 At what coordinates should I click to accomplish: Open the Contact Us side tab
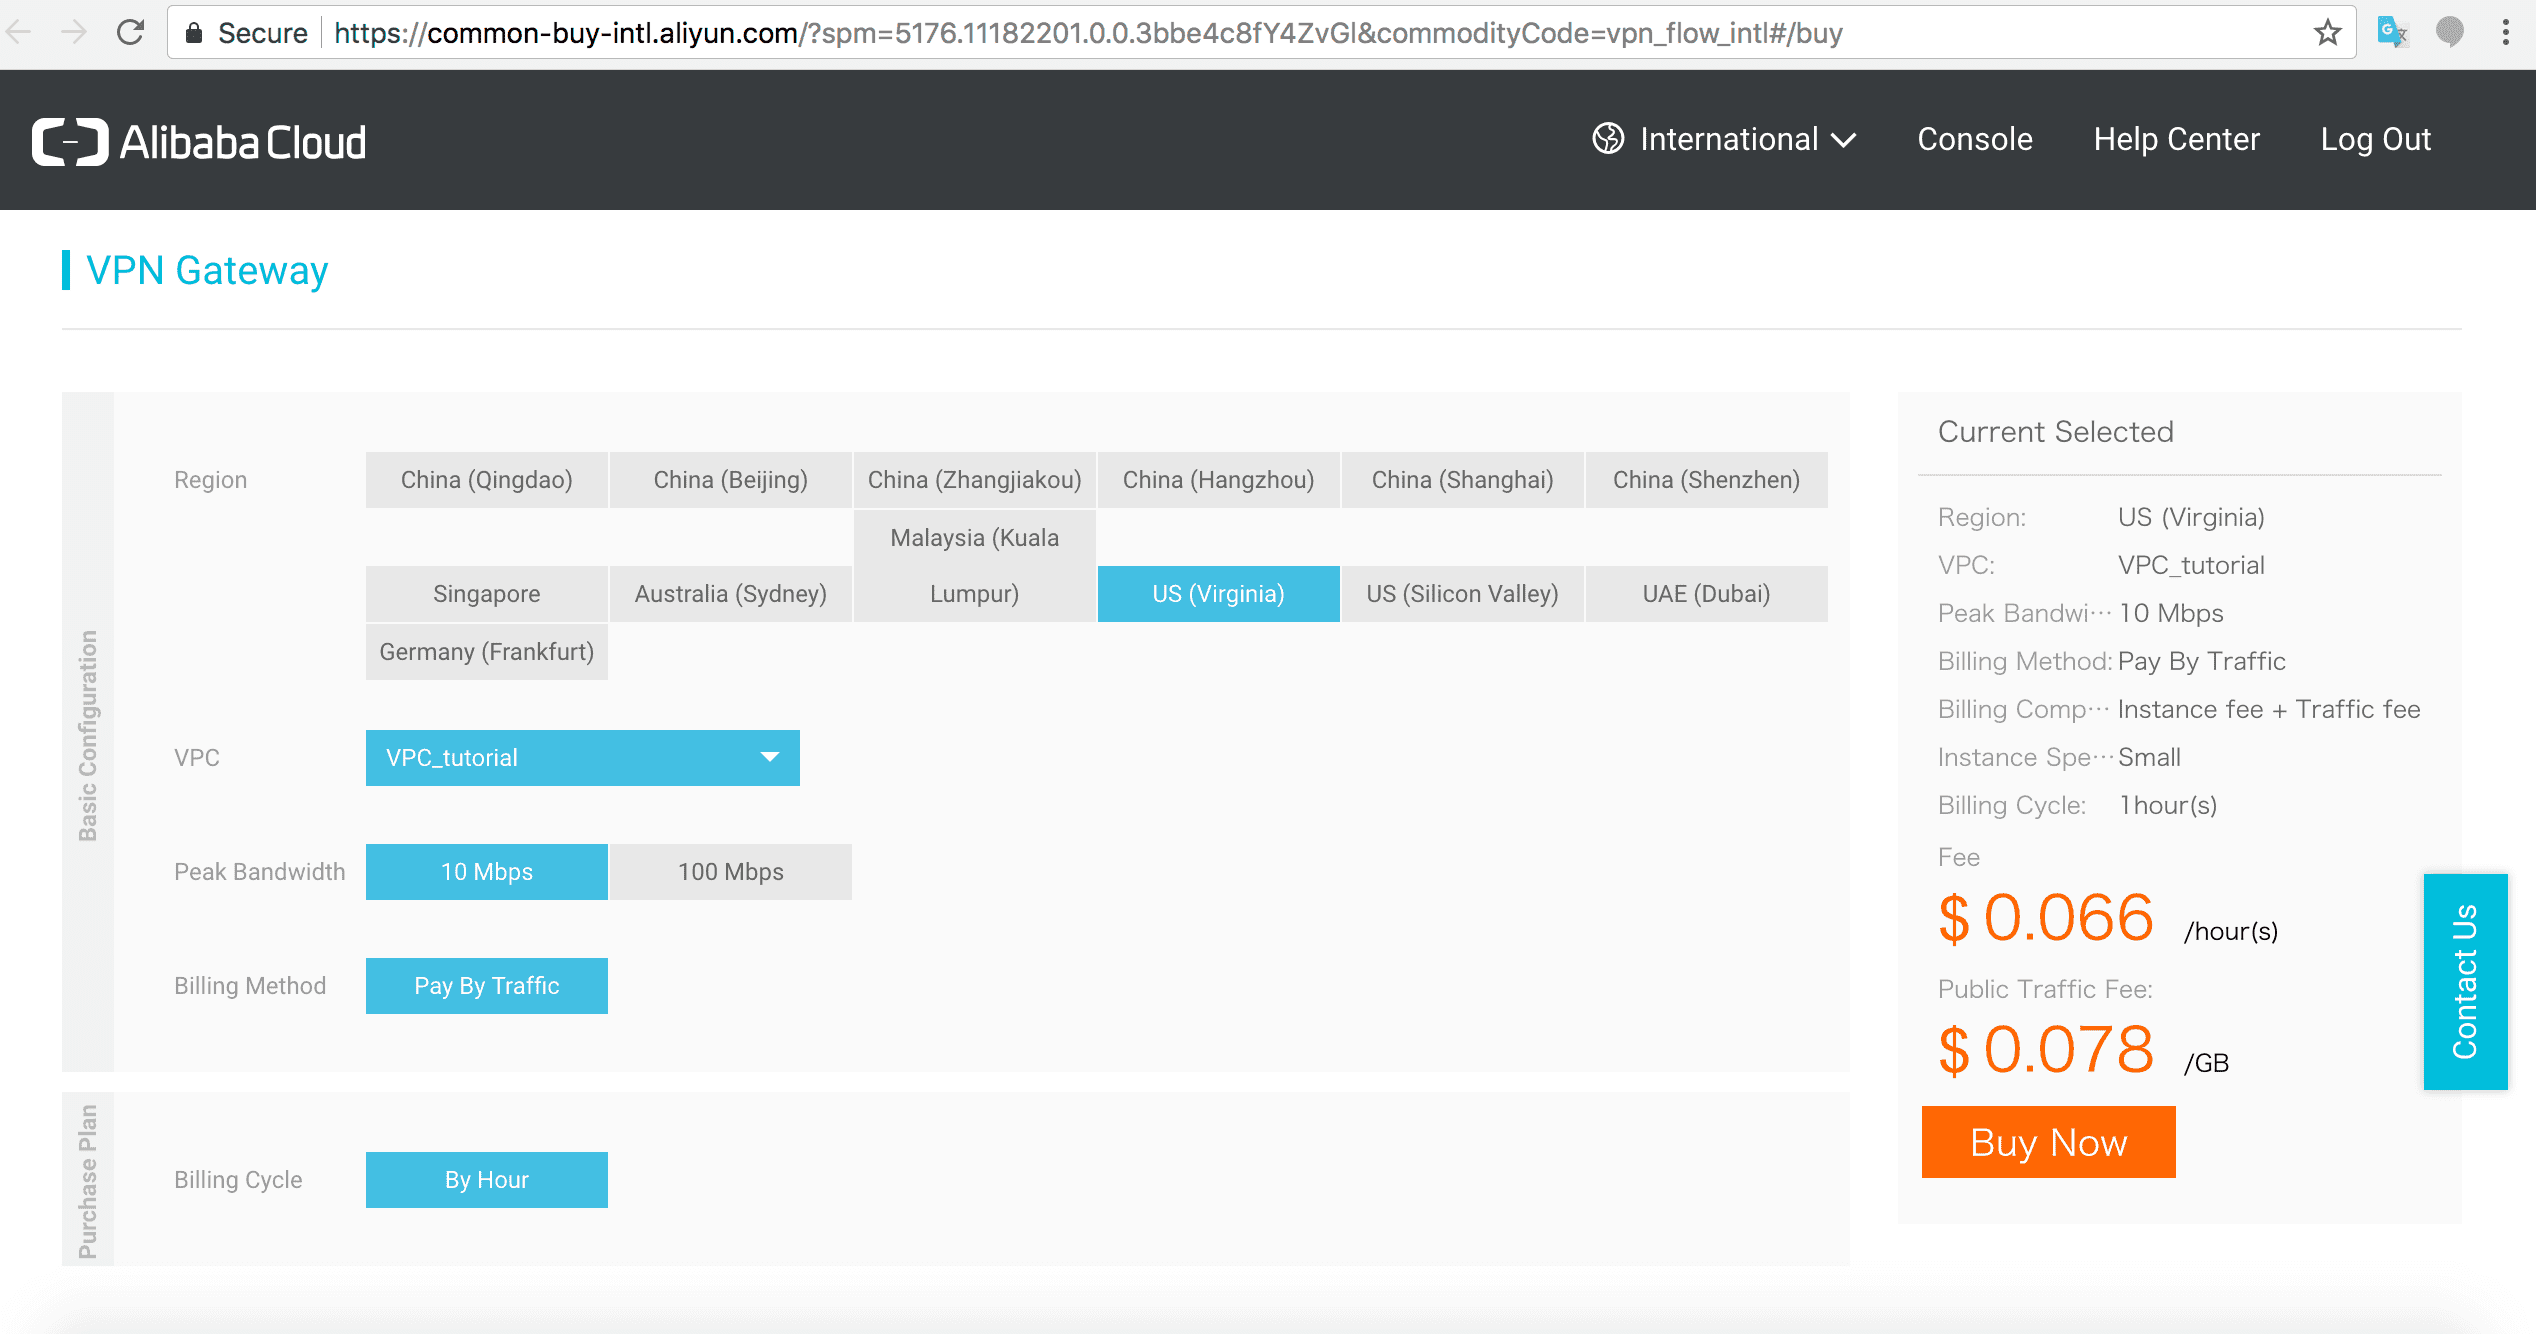click(2465, 982)
